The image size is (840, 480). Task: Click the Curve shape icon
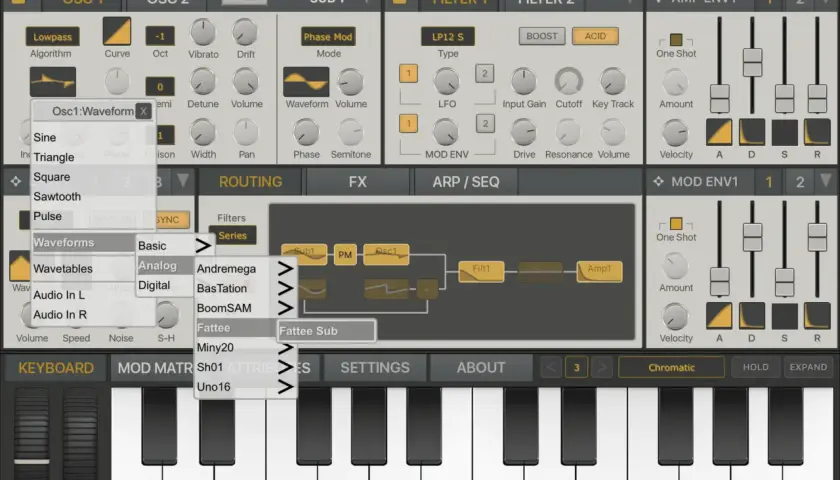[117, 31]
